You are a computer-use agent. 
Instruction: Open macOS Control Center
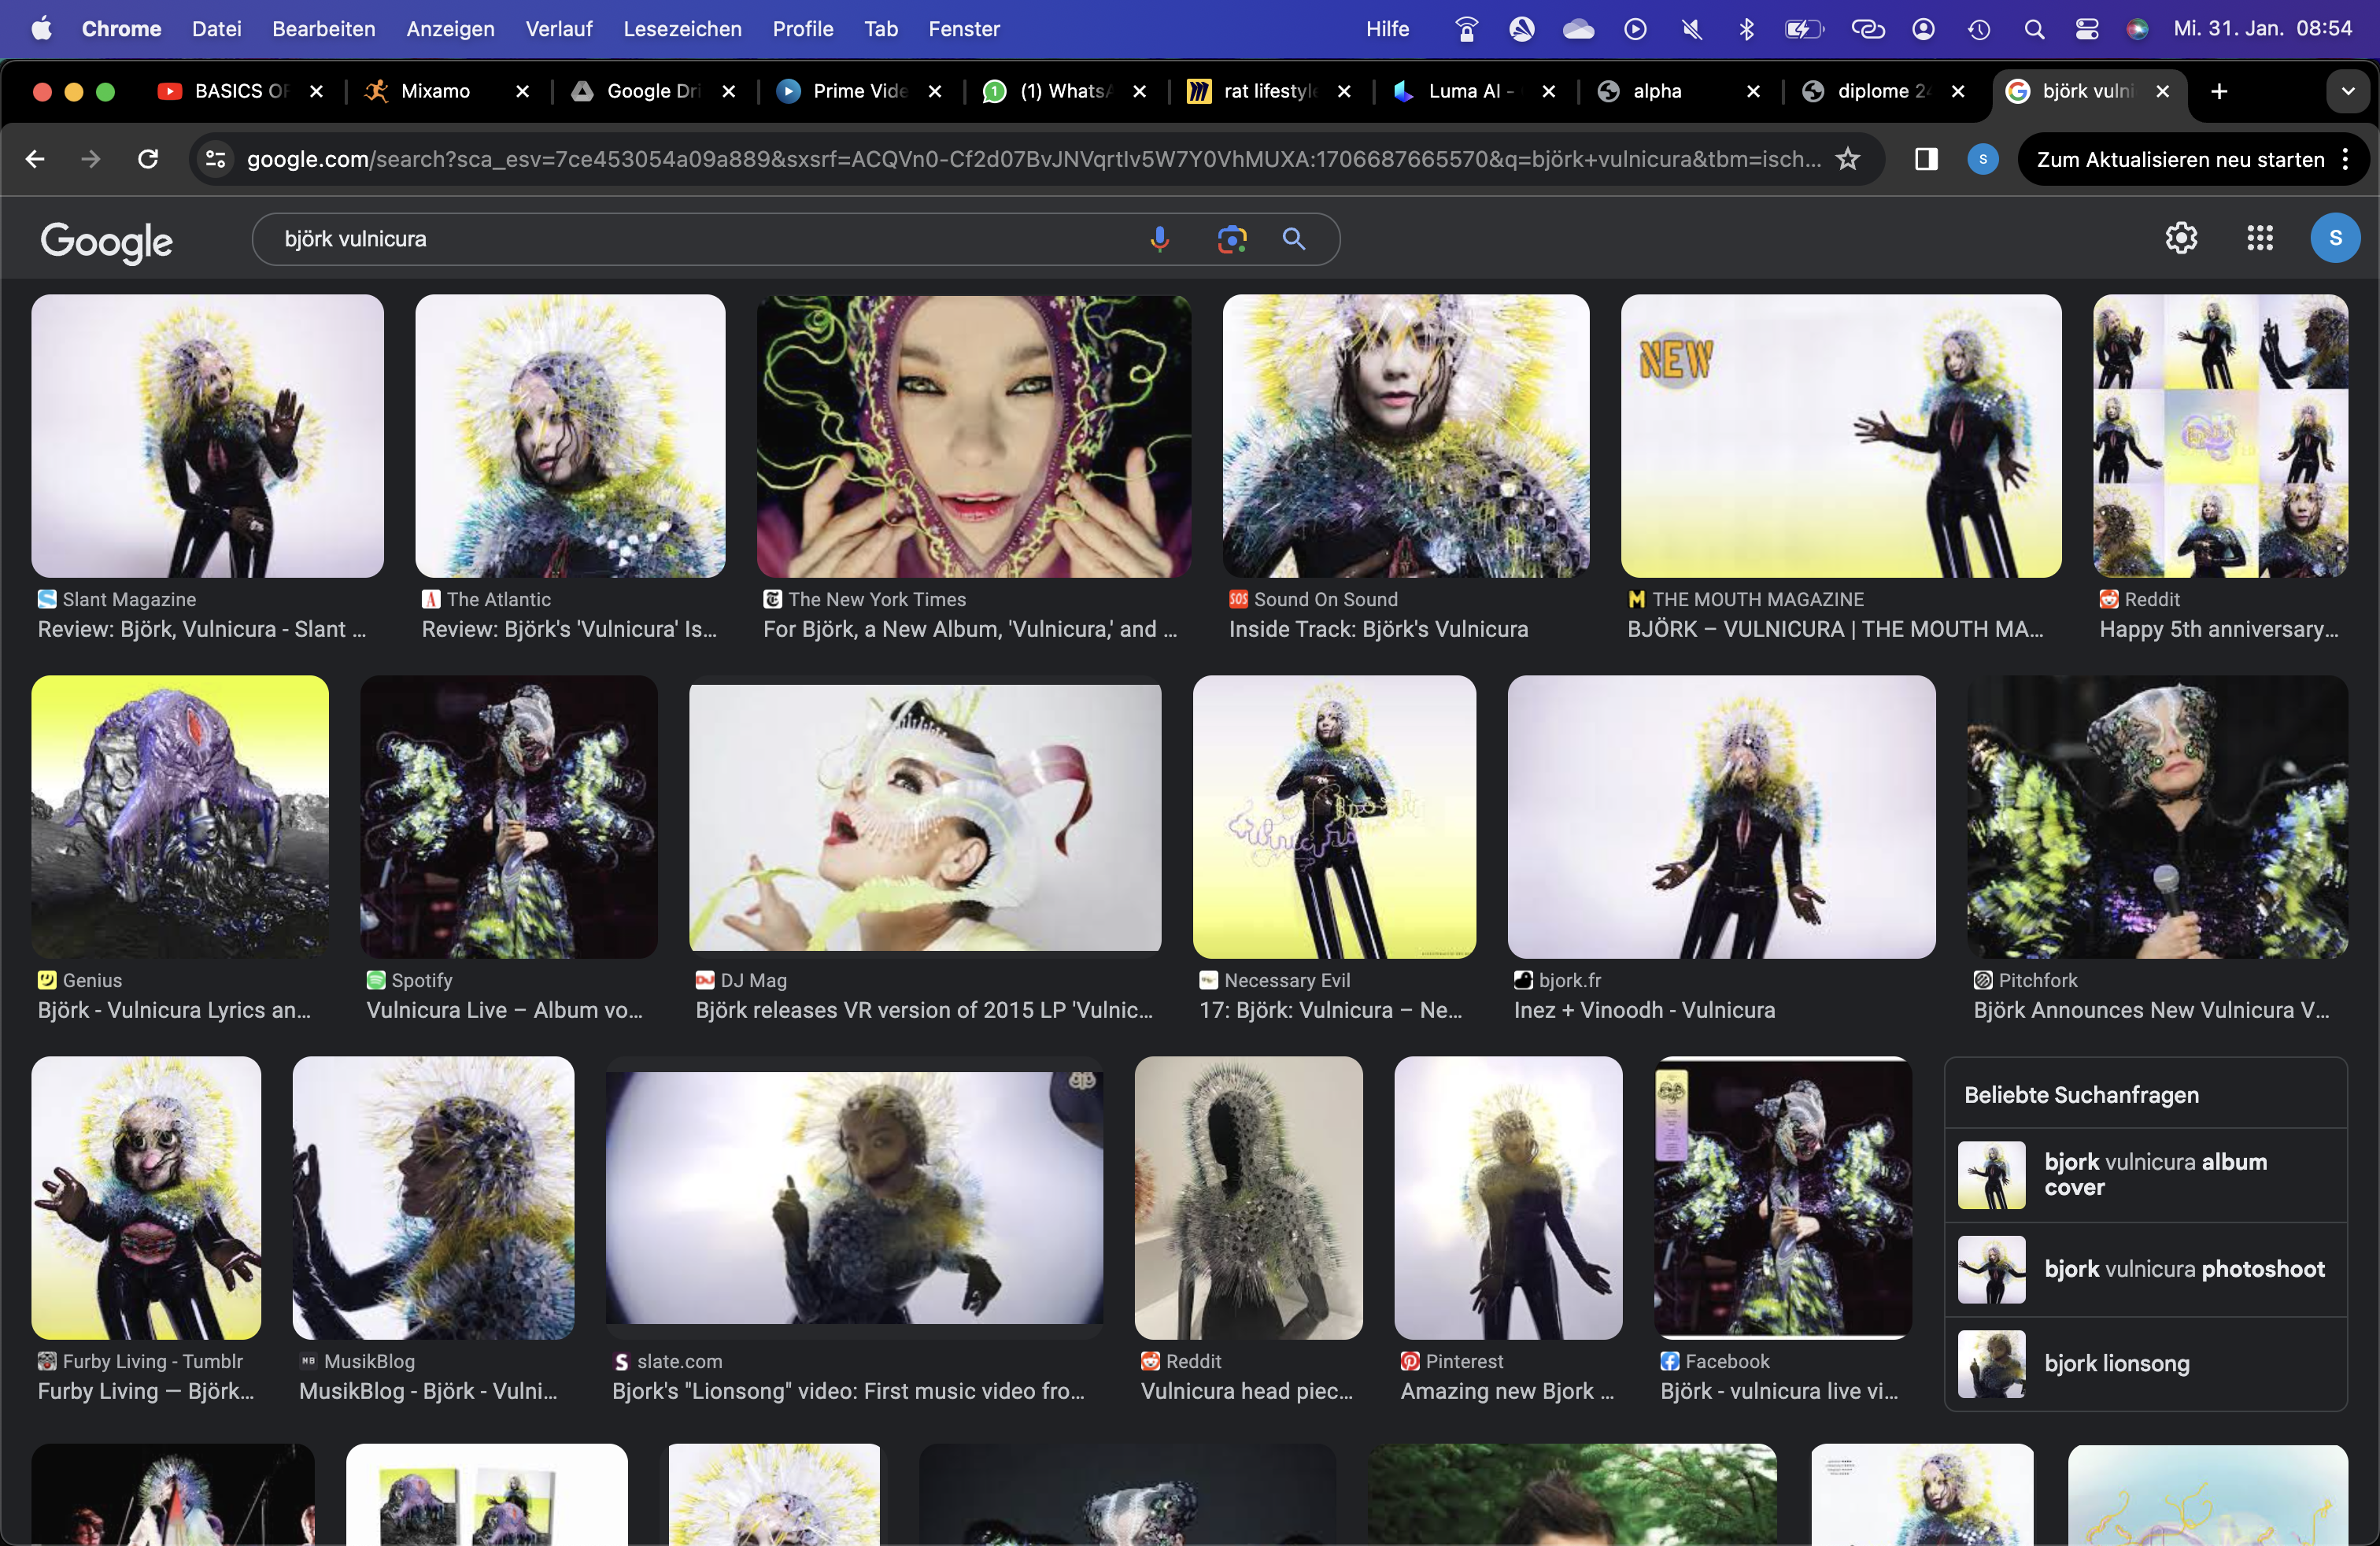(x=2087, y=29)
